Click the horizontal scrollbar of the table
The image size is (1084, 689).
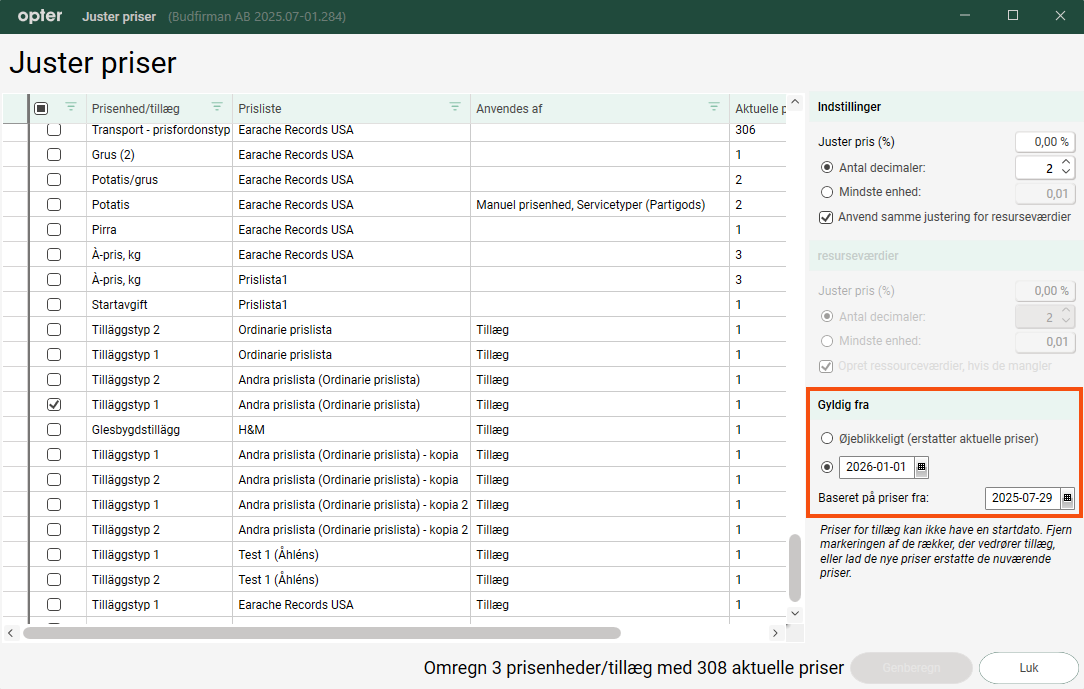[320, 633]
